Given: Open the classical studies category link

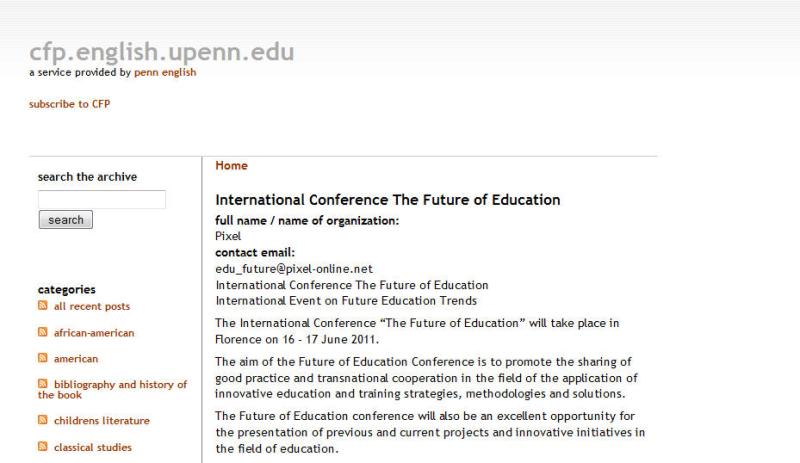Looking at the screenshot, I should [x=93, y=447].
